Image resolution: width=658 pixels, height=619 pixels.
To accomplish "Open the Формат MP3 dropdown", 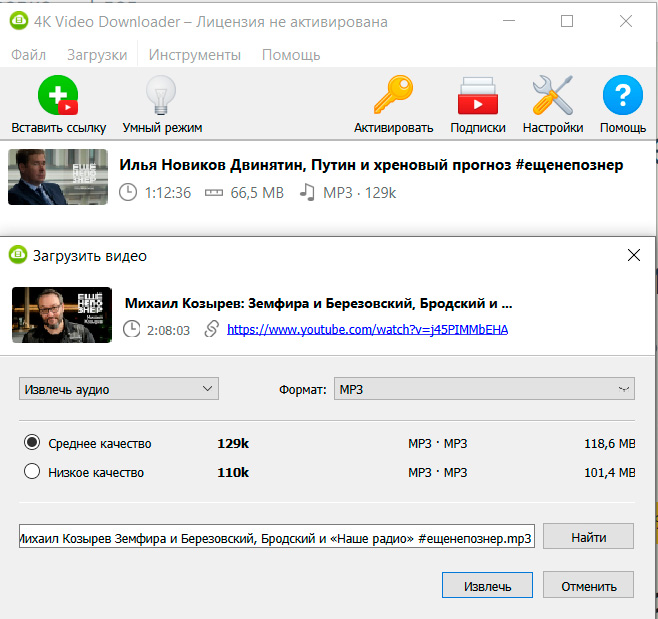I will point(484,388).
